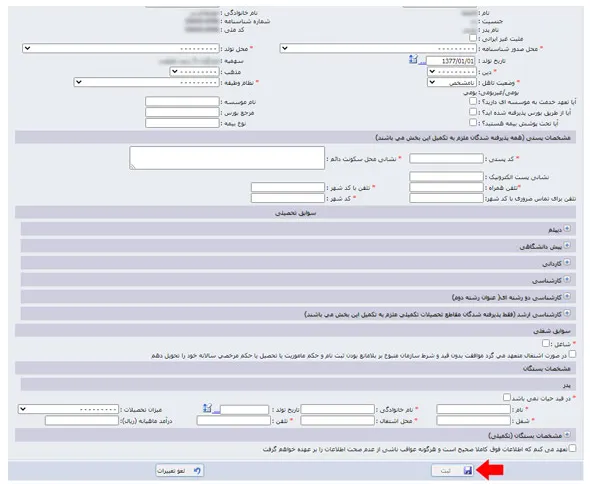Open father's میزان تحصیلات dropdown
The image size is (590, 484).
point(68,409)
